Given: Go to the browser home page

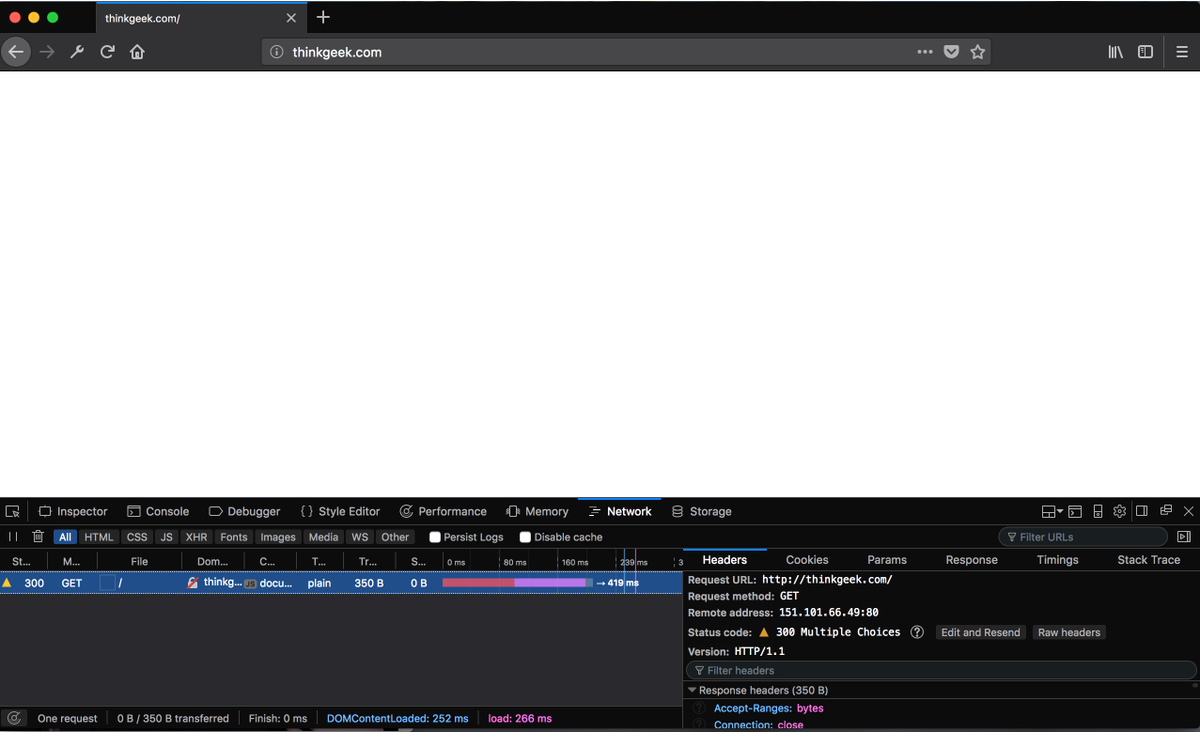Looking at the screenshot, I should tap(137, 52).
